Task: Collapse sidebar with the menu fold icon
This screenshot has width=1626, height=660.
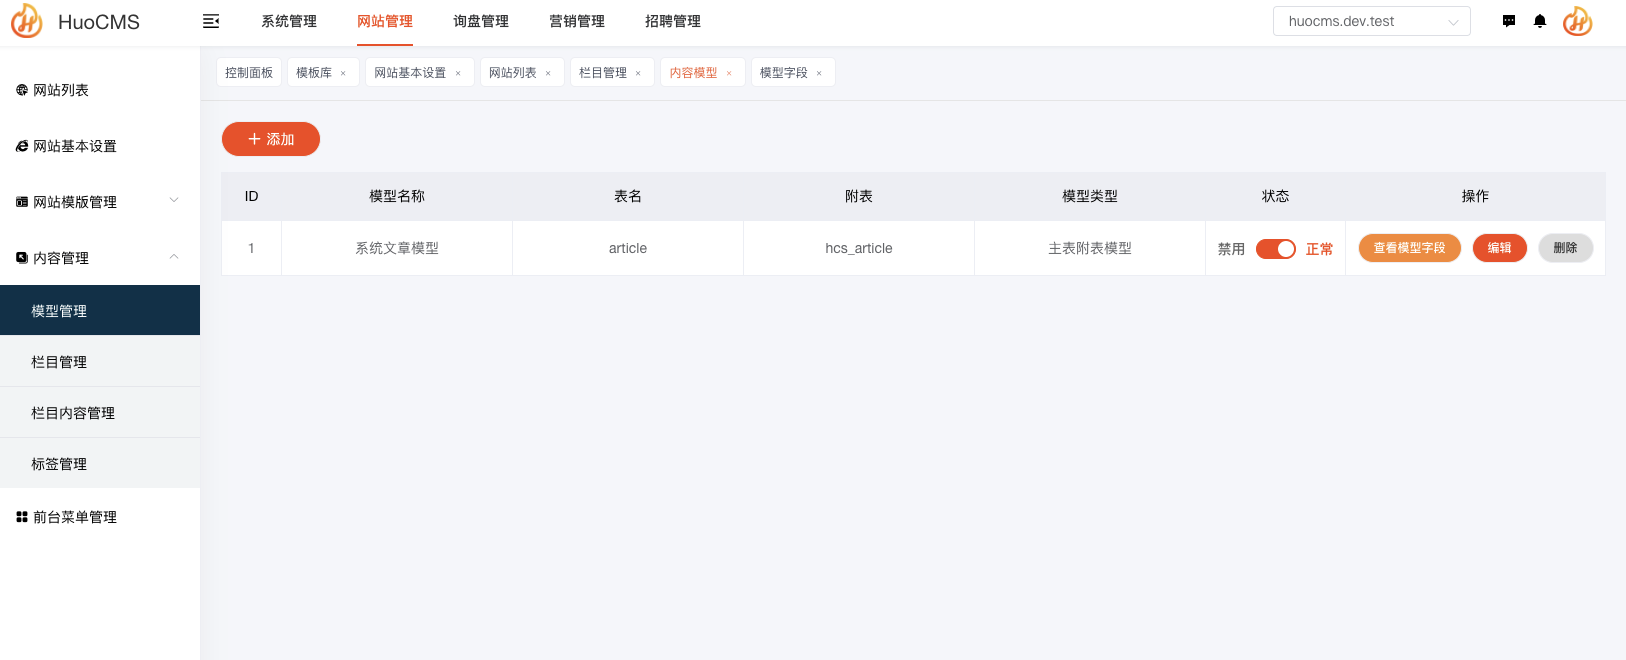Action: click(211, 21)
